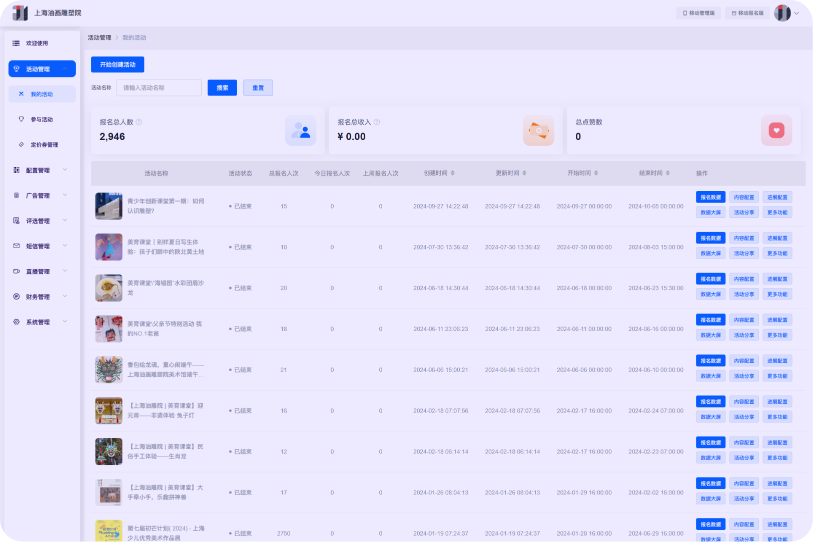Click the 2,946 total registrations value
The image size is (813, 542).
[112, 136]
